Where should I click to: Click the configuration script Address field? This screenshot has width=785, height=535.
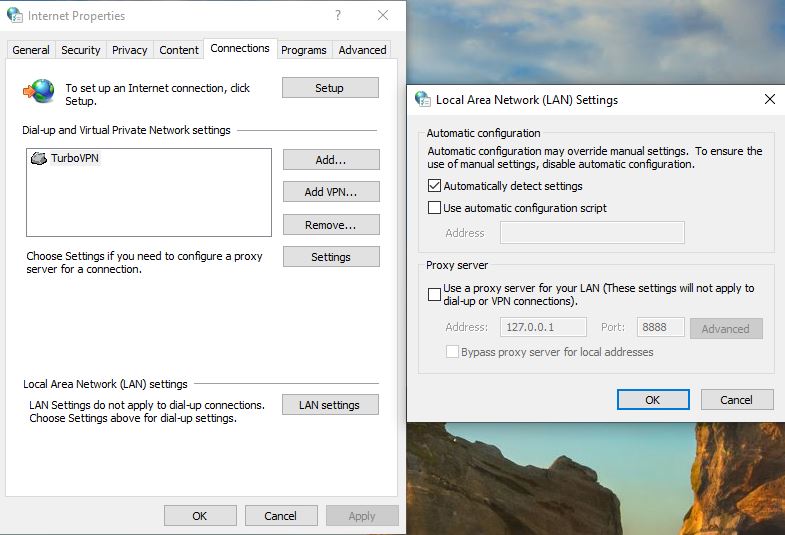tap(592, 233)
